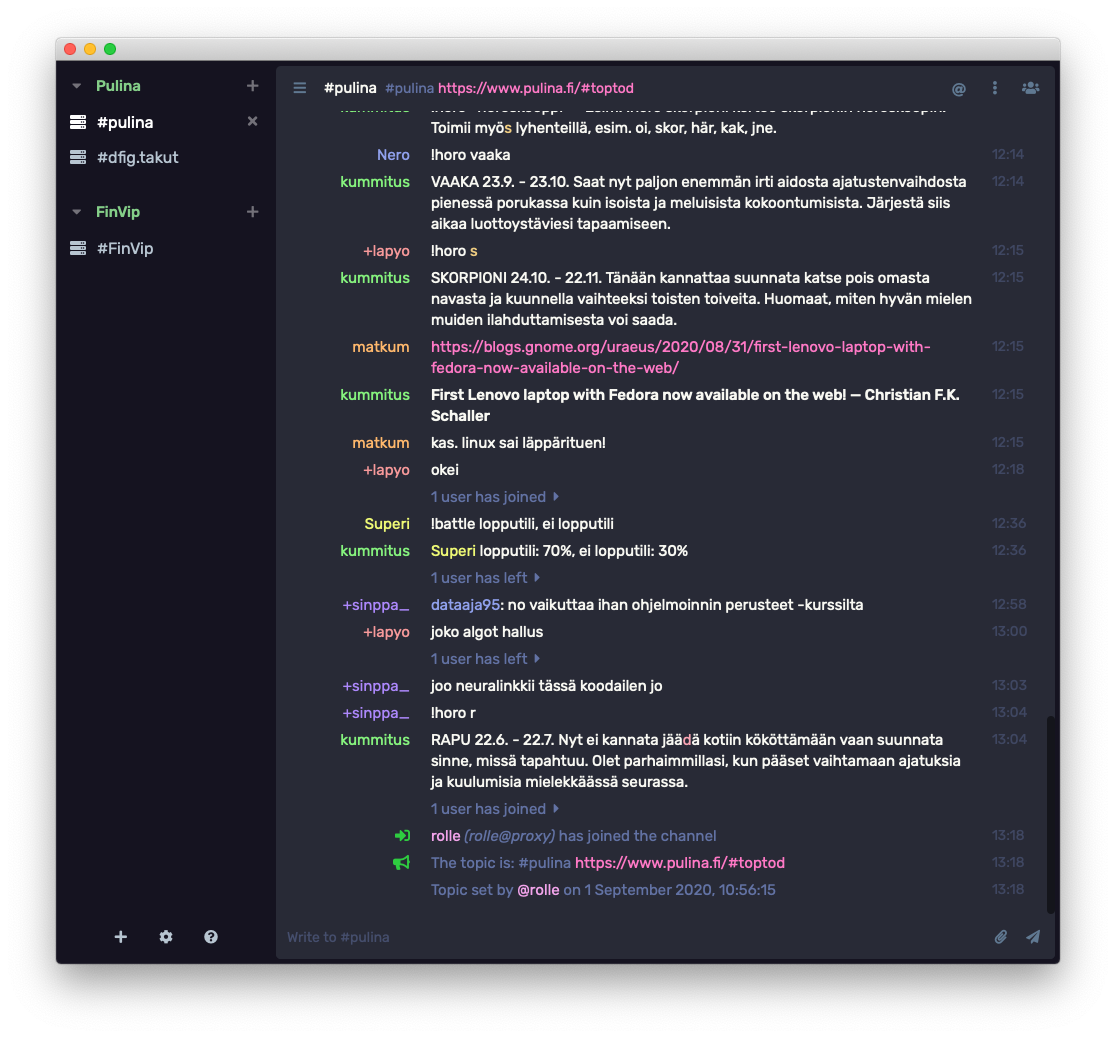Open the mentions @ list
Viewport: 1116px width, 1038px height.
959,88
